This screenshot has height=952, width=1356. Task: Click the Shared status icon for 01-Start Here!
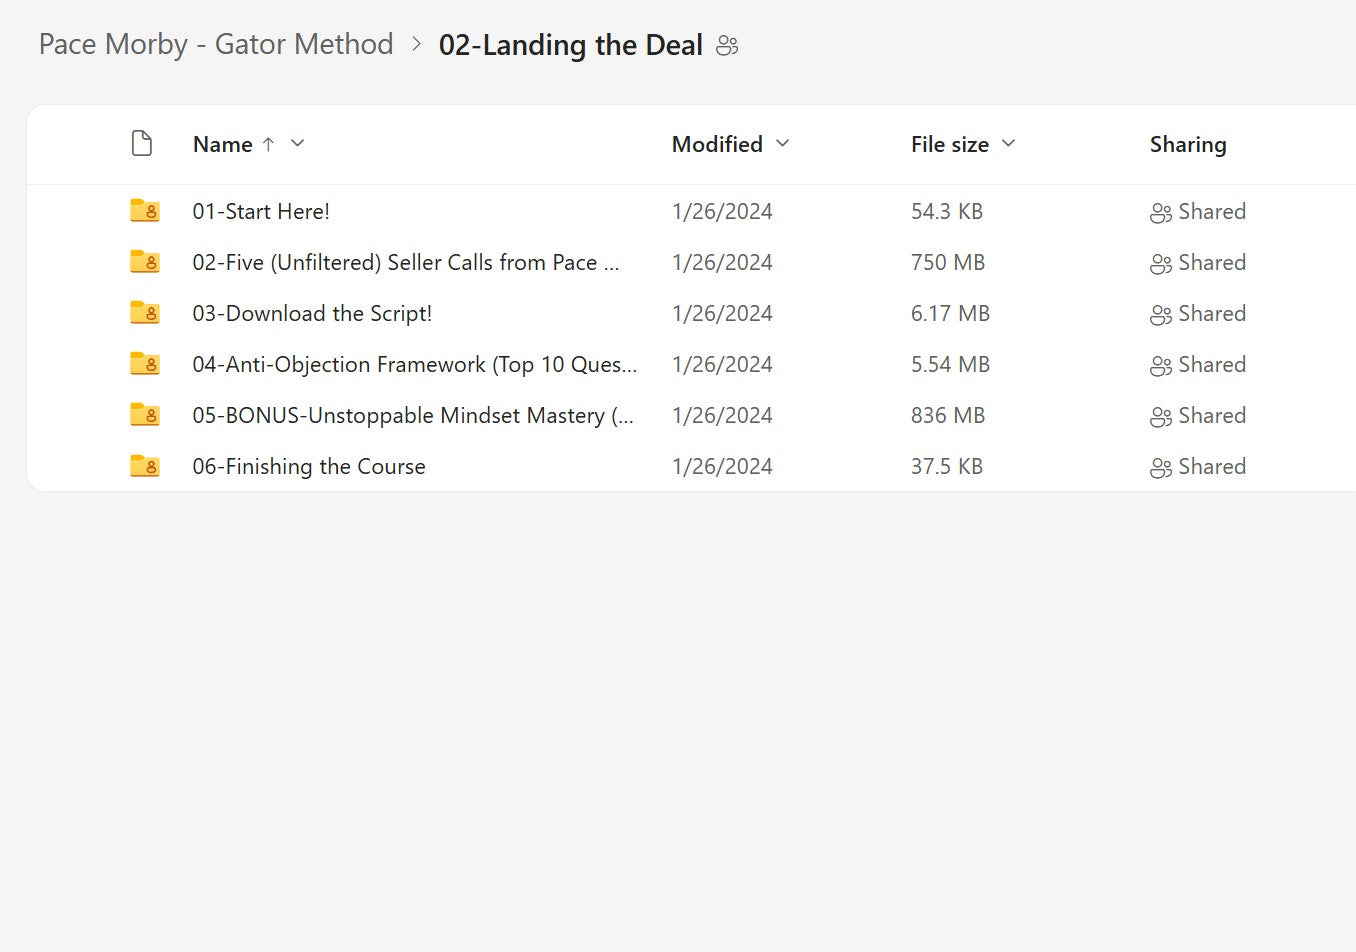click(1160, 213)
